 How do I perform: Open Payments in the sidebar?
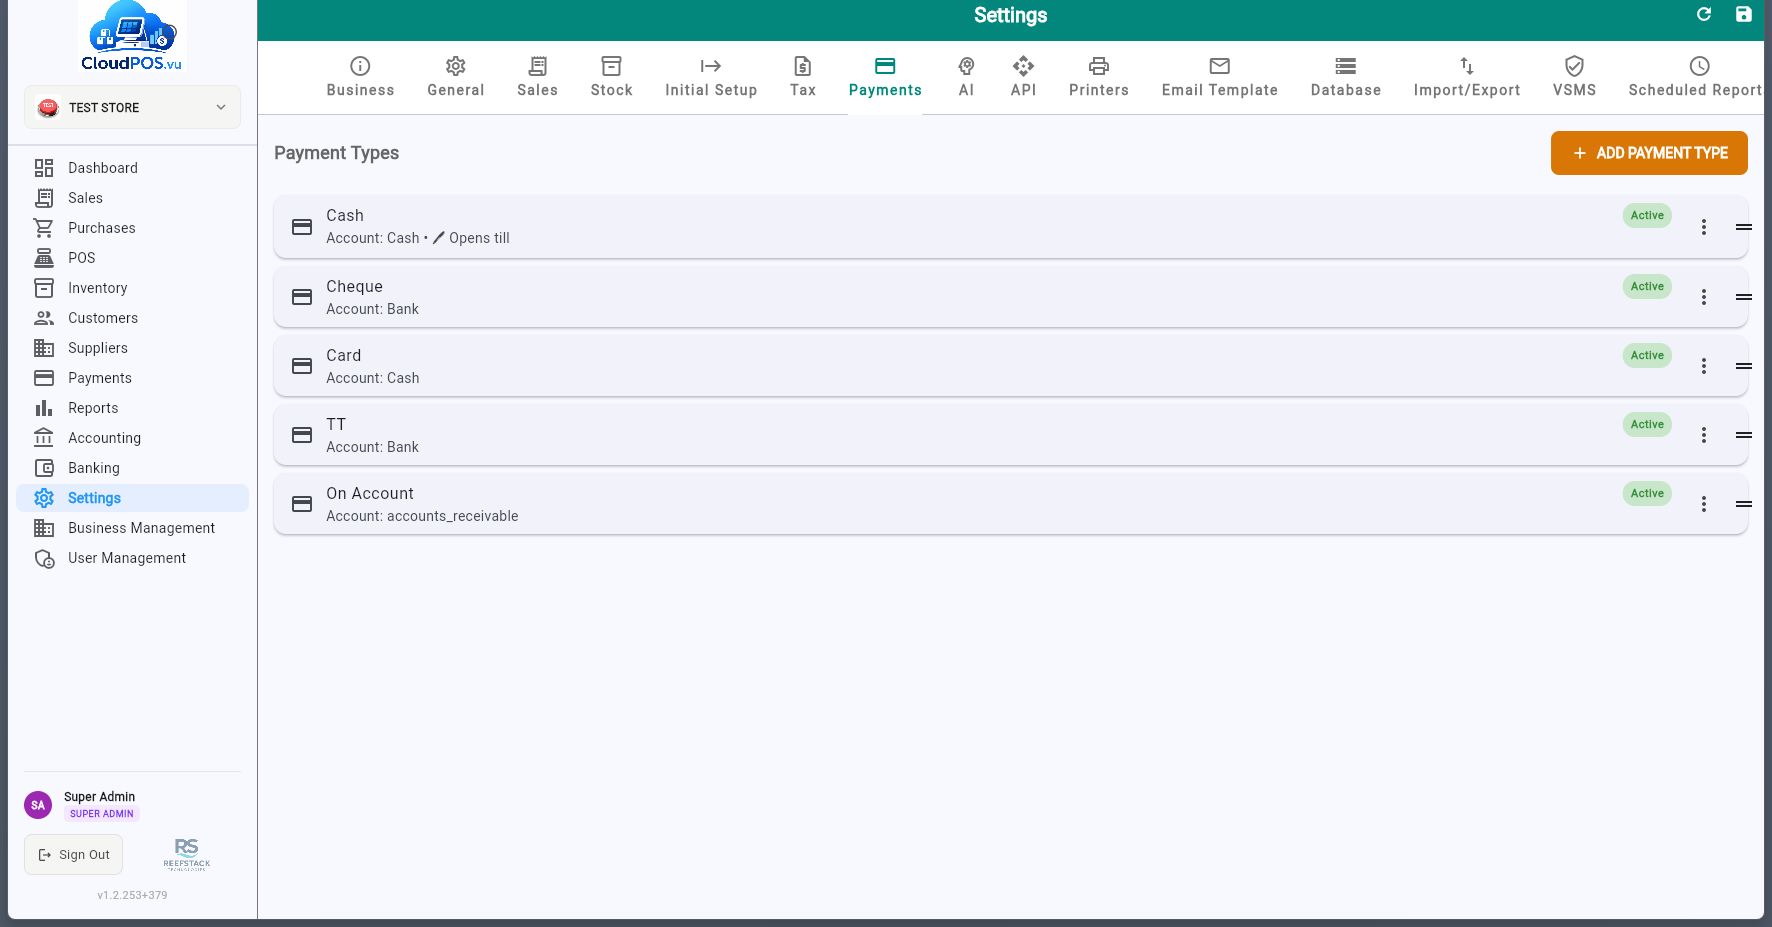132,378
